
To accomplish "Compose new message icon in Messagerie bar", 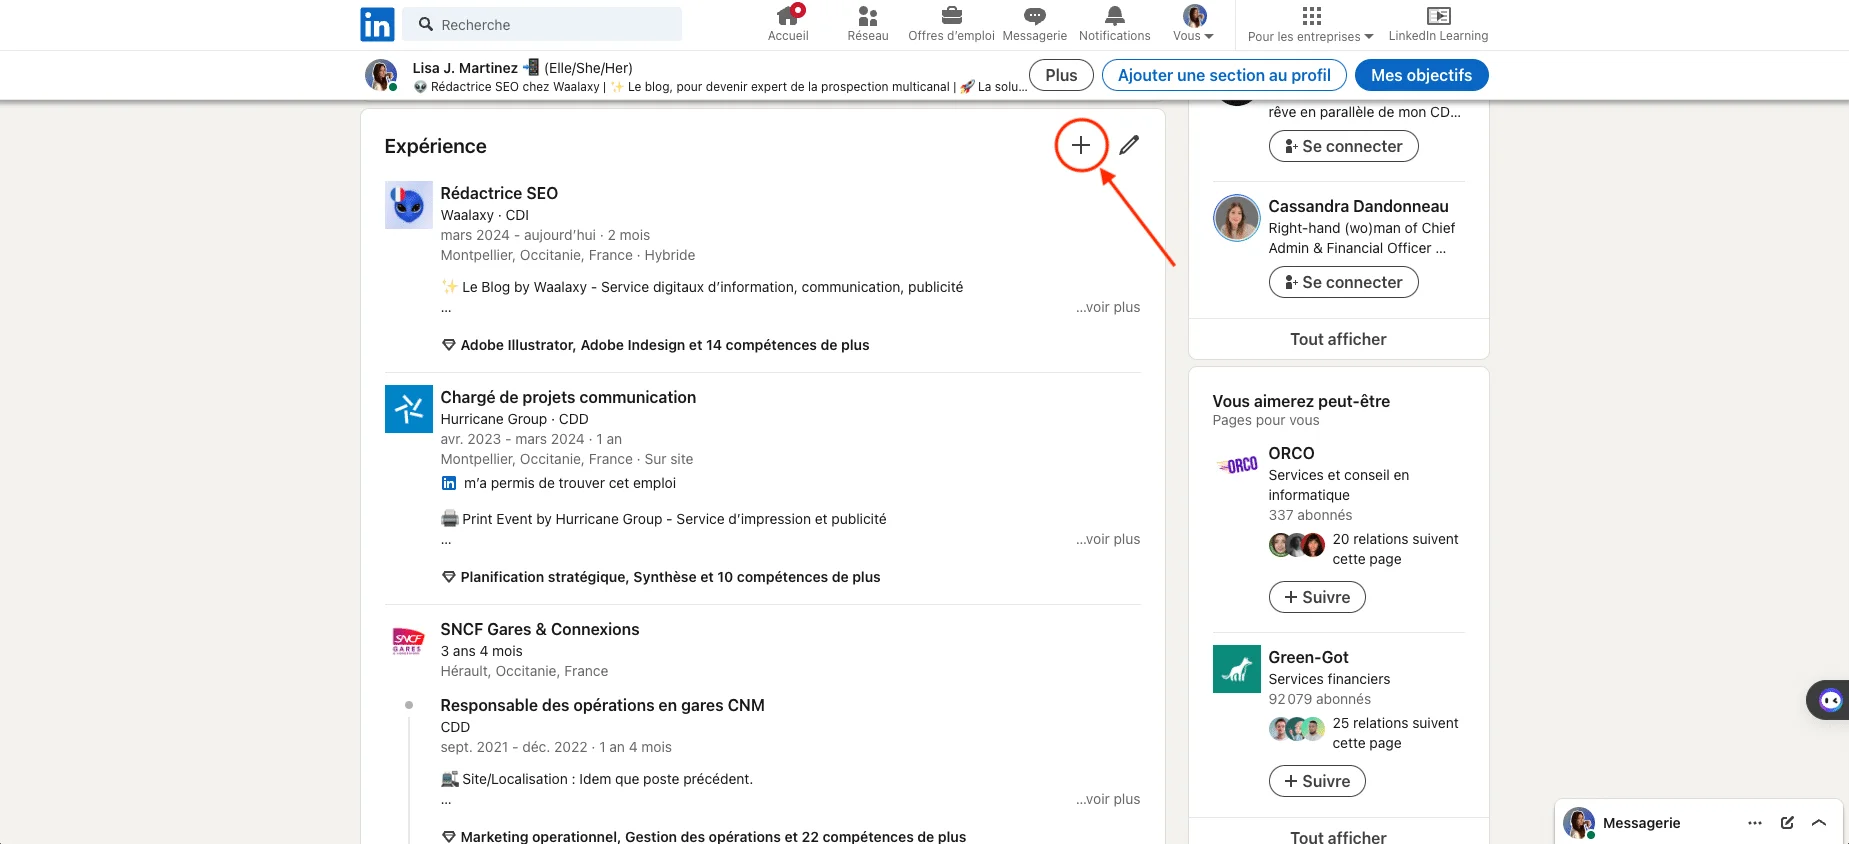I will [1787, 823].
